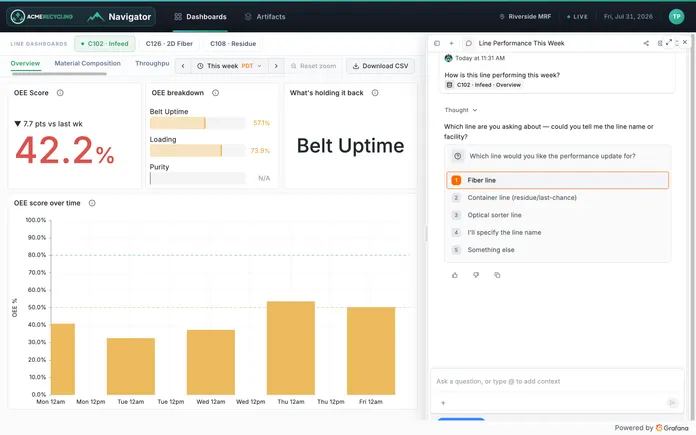Screen dimensions: 696x435
Task: Click the 42.2% OEE score value
Action: click(65, 150)
